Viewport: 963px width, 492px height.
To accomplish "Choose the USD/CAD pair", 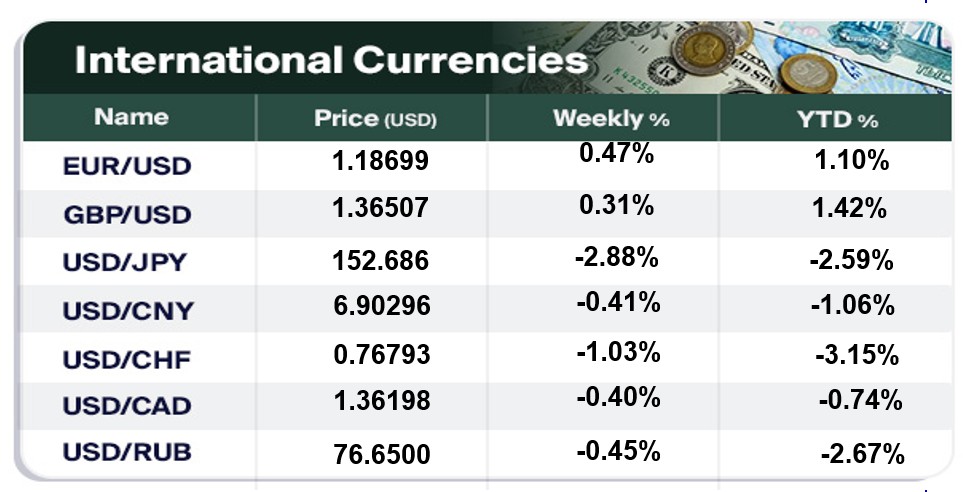I will point(127,406).
